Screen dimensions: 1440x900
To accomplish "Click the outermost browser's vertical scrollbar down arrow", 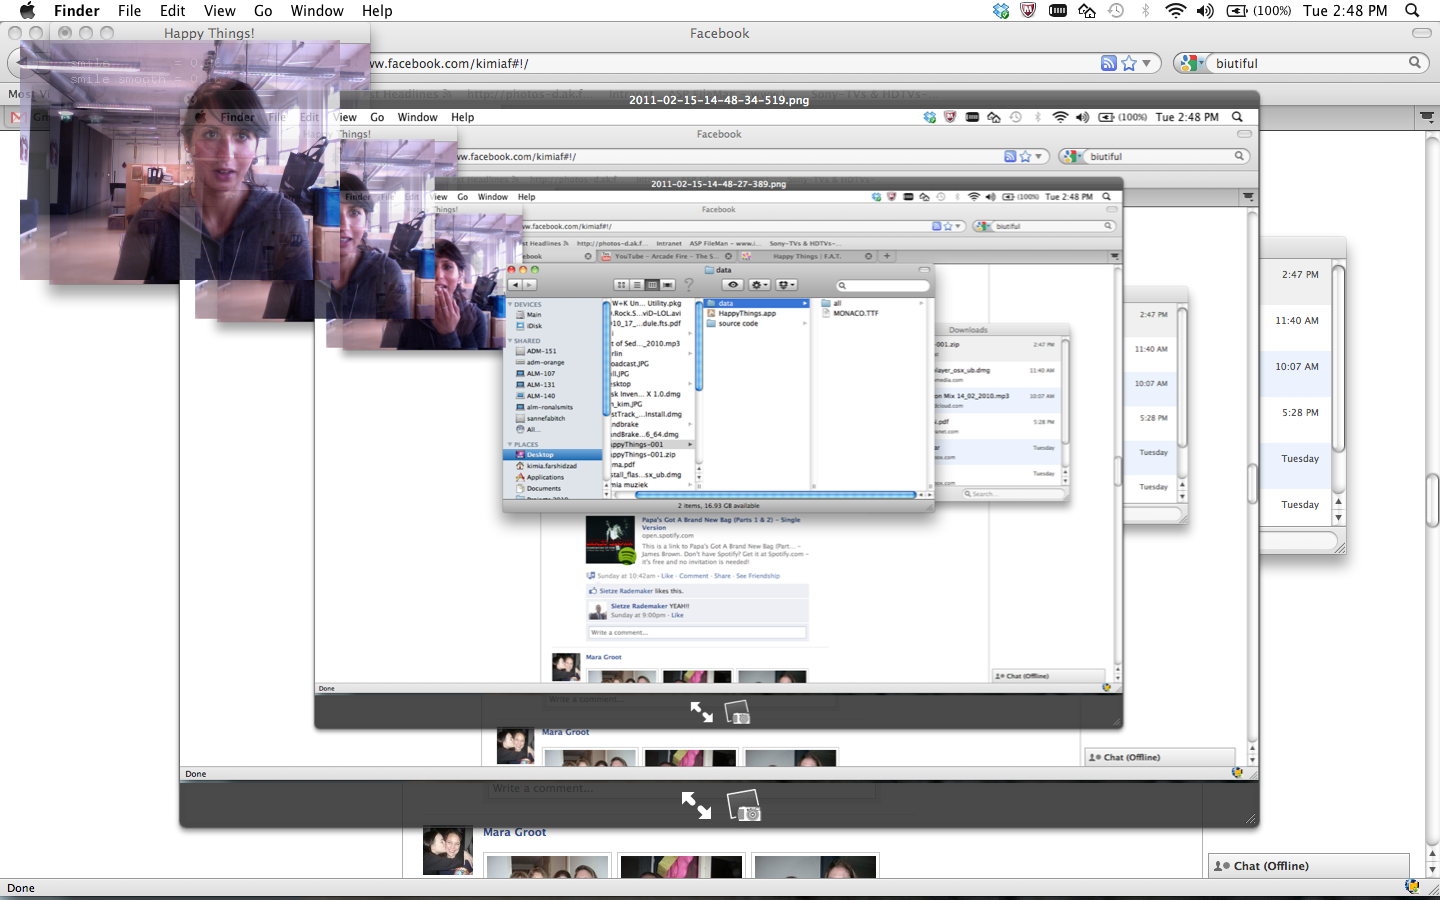I will 1431,870.
